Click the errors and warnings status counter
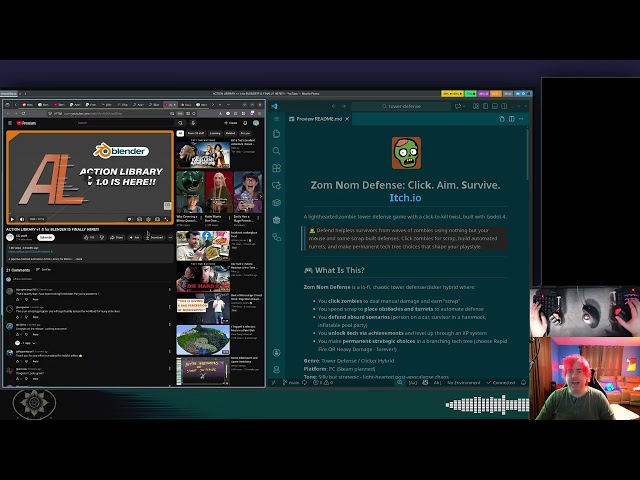This screenshot has width=640, height=480. click(323, 382)
